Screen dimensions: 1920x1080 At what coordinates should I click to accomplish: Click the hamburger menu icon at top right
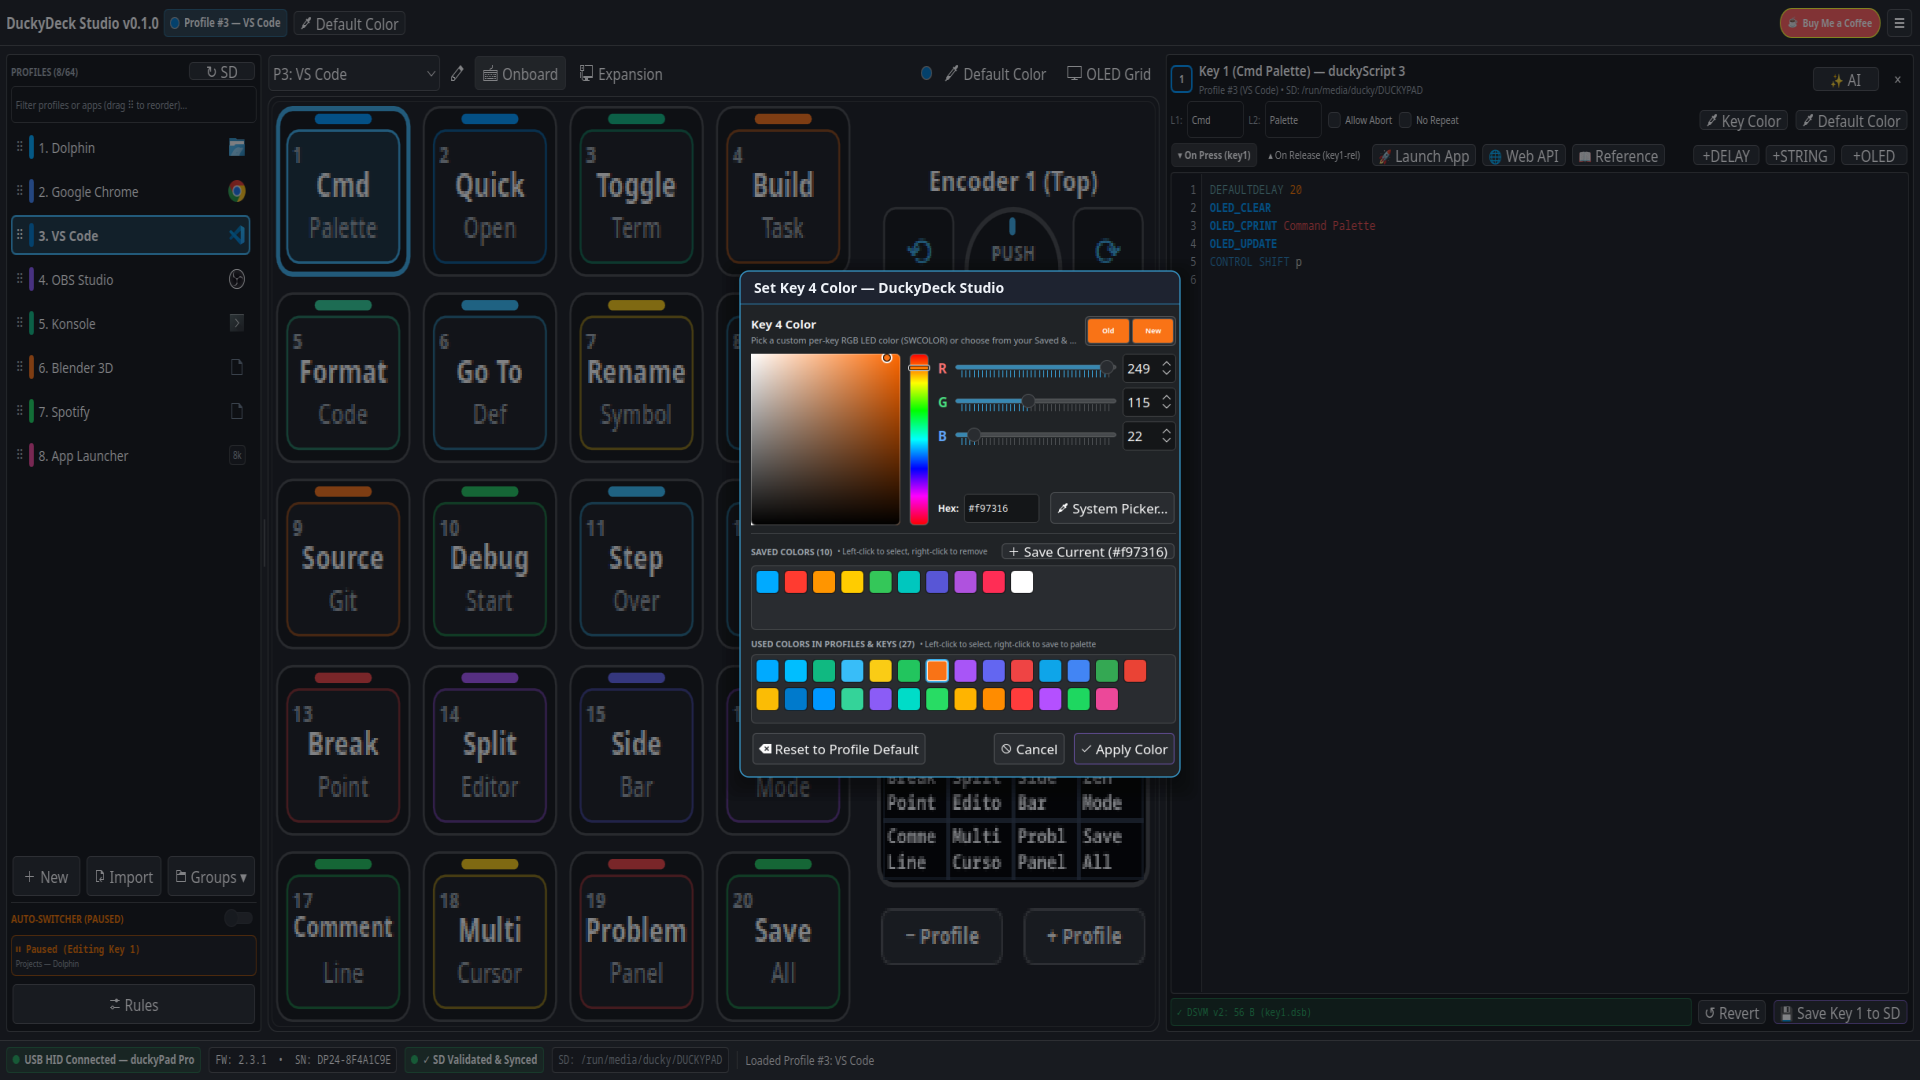[1899, 23]
